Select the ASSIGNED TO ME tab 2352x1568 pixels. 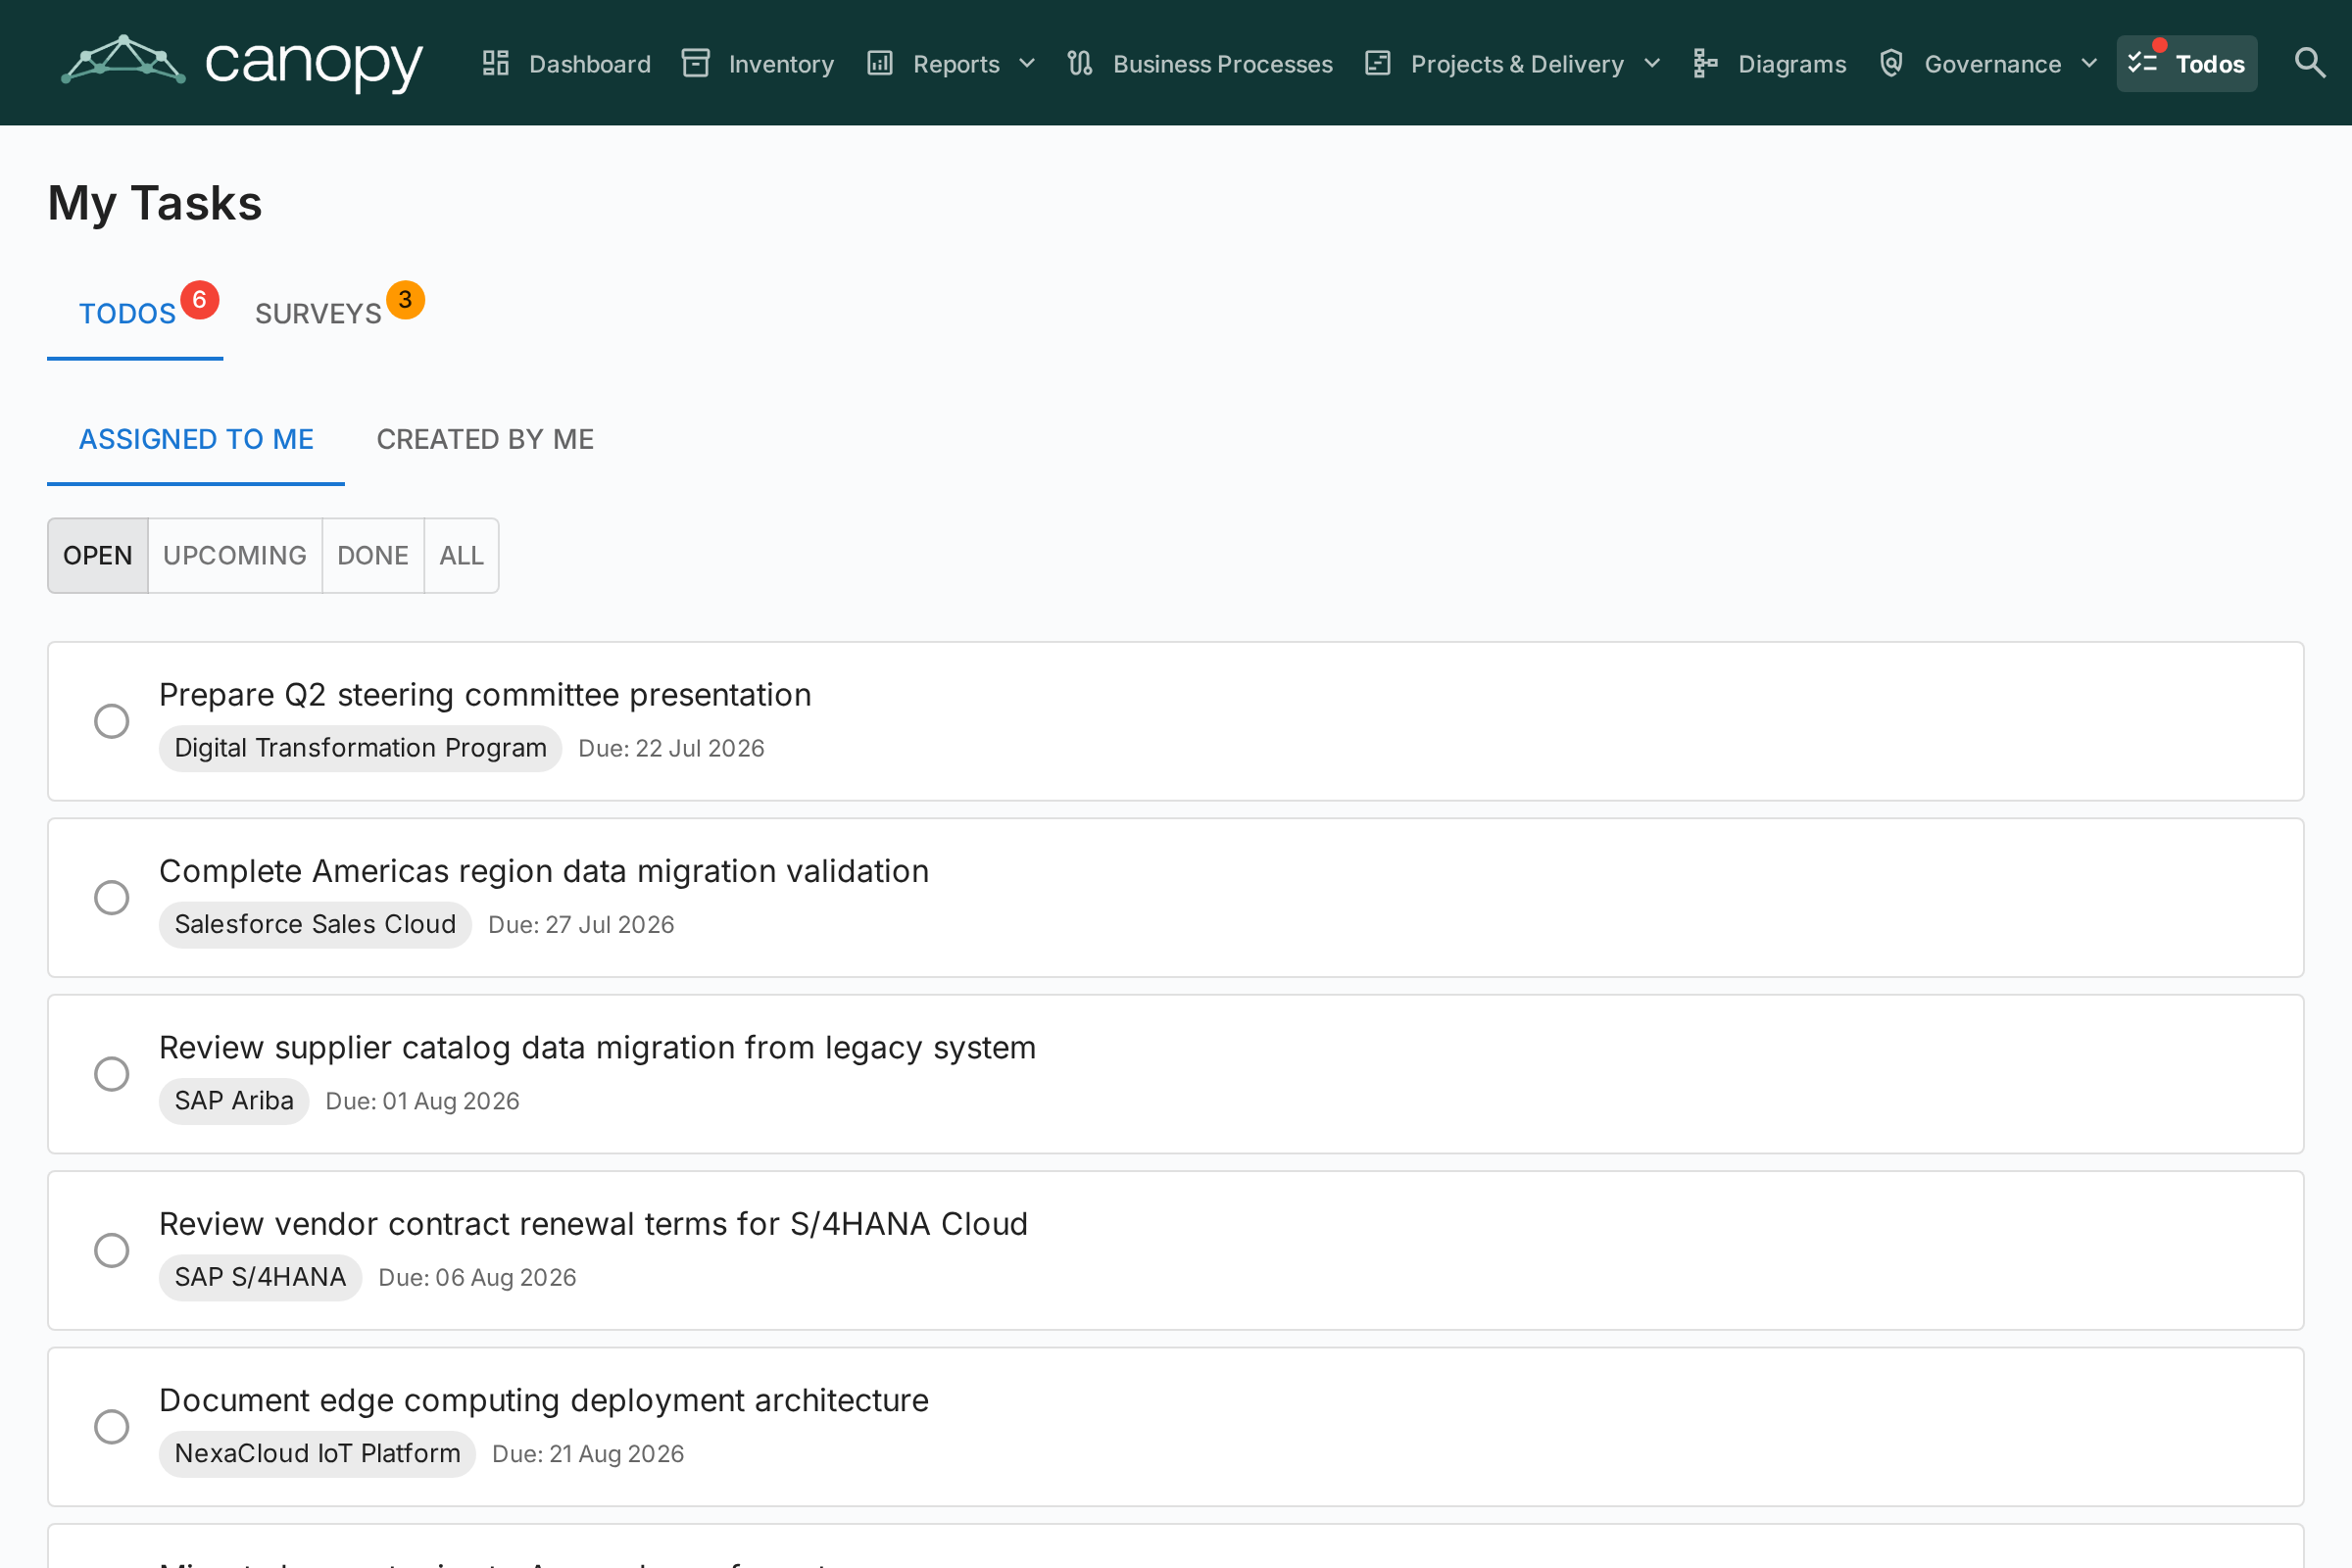(196, 440)
